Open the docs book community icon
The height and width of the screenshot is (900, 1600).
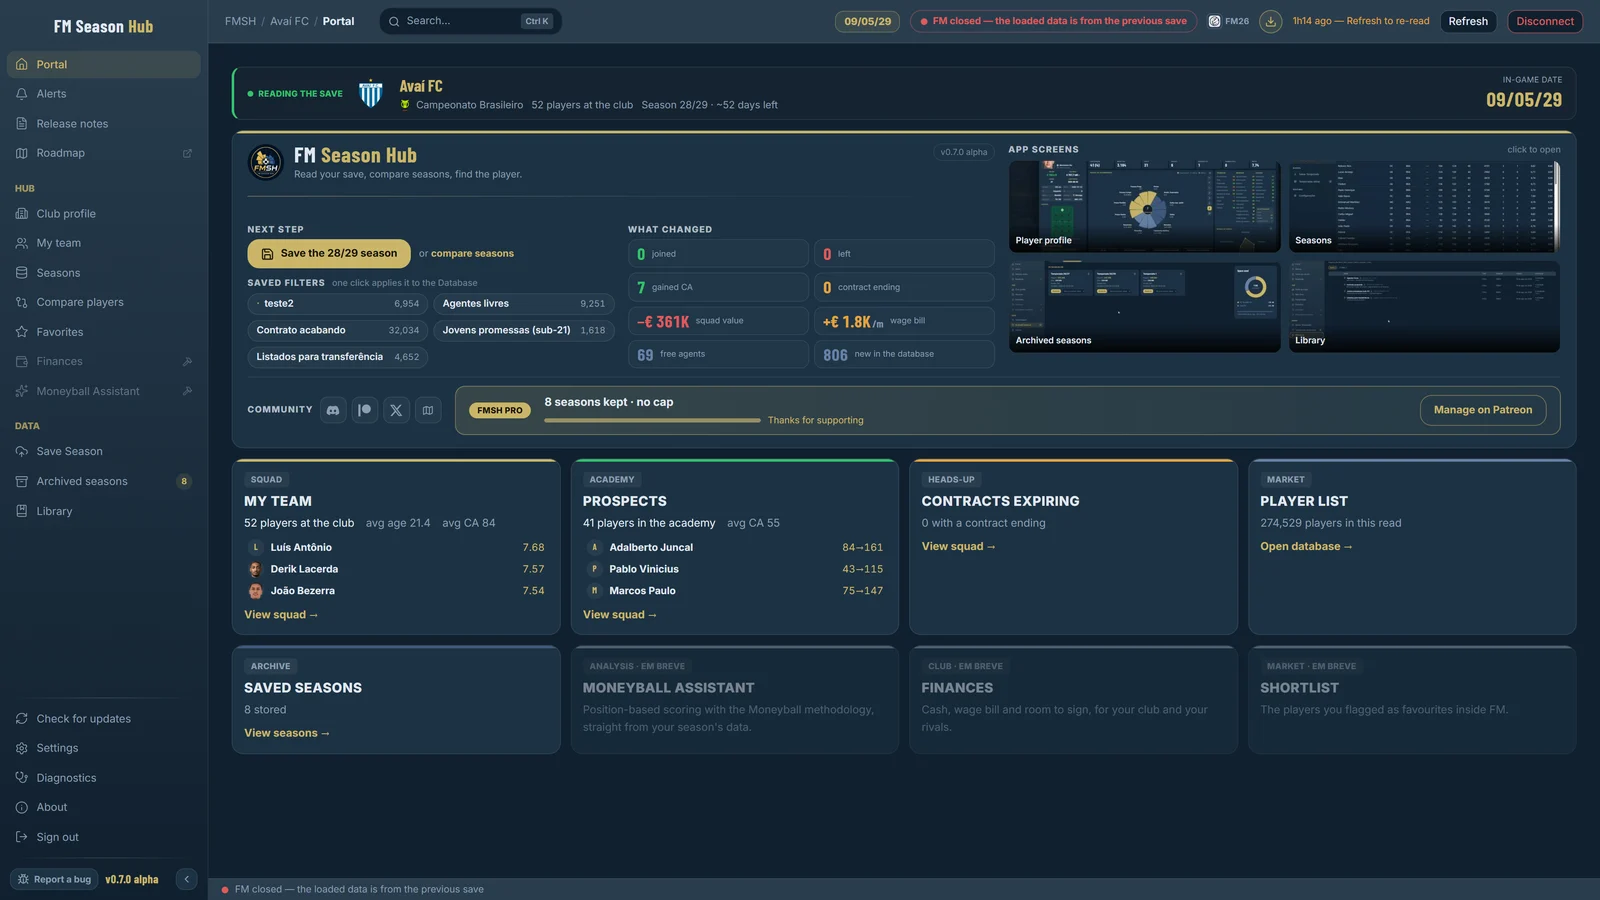pyautogui.click(x=428, y=410)
